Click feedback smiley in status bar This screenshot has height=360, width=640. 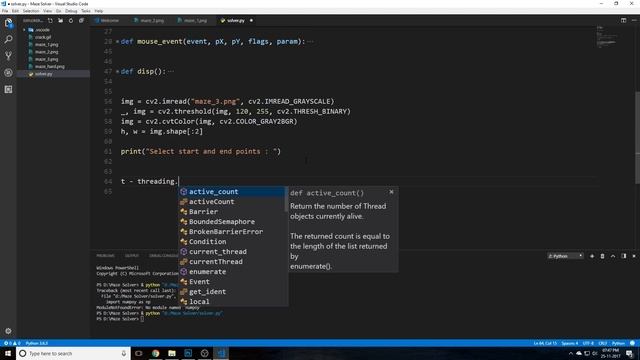coord(632,343)
